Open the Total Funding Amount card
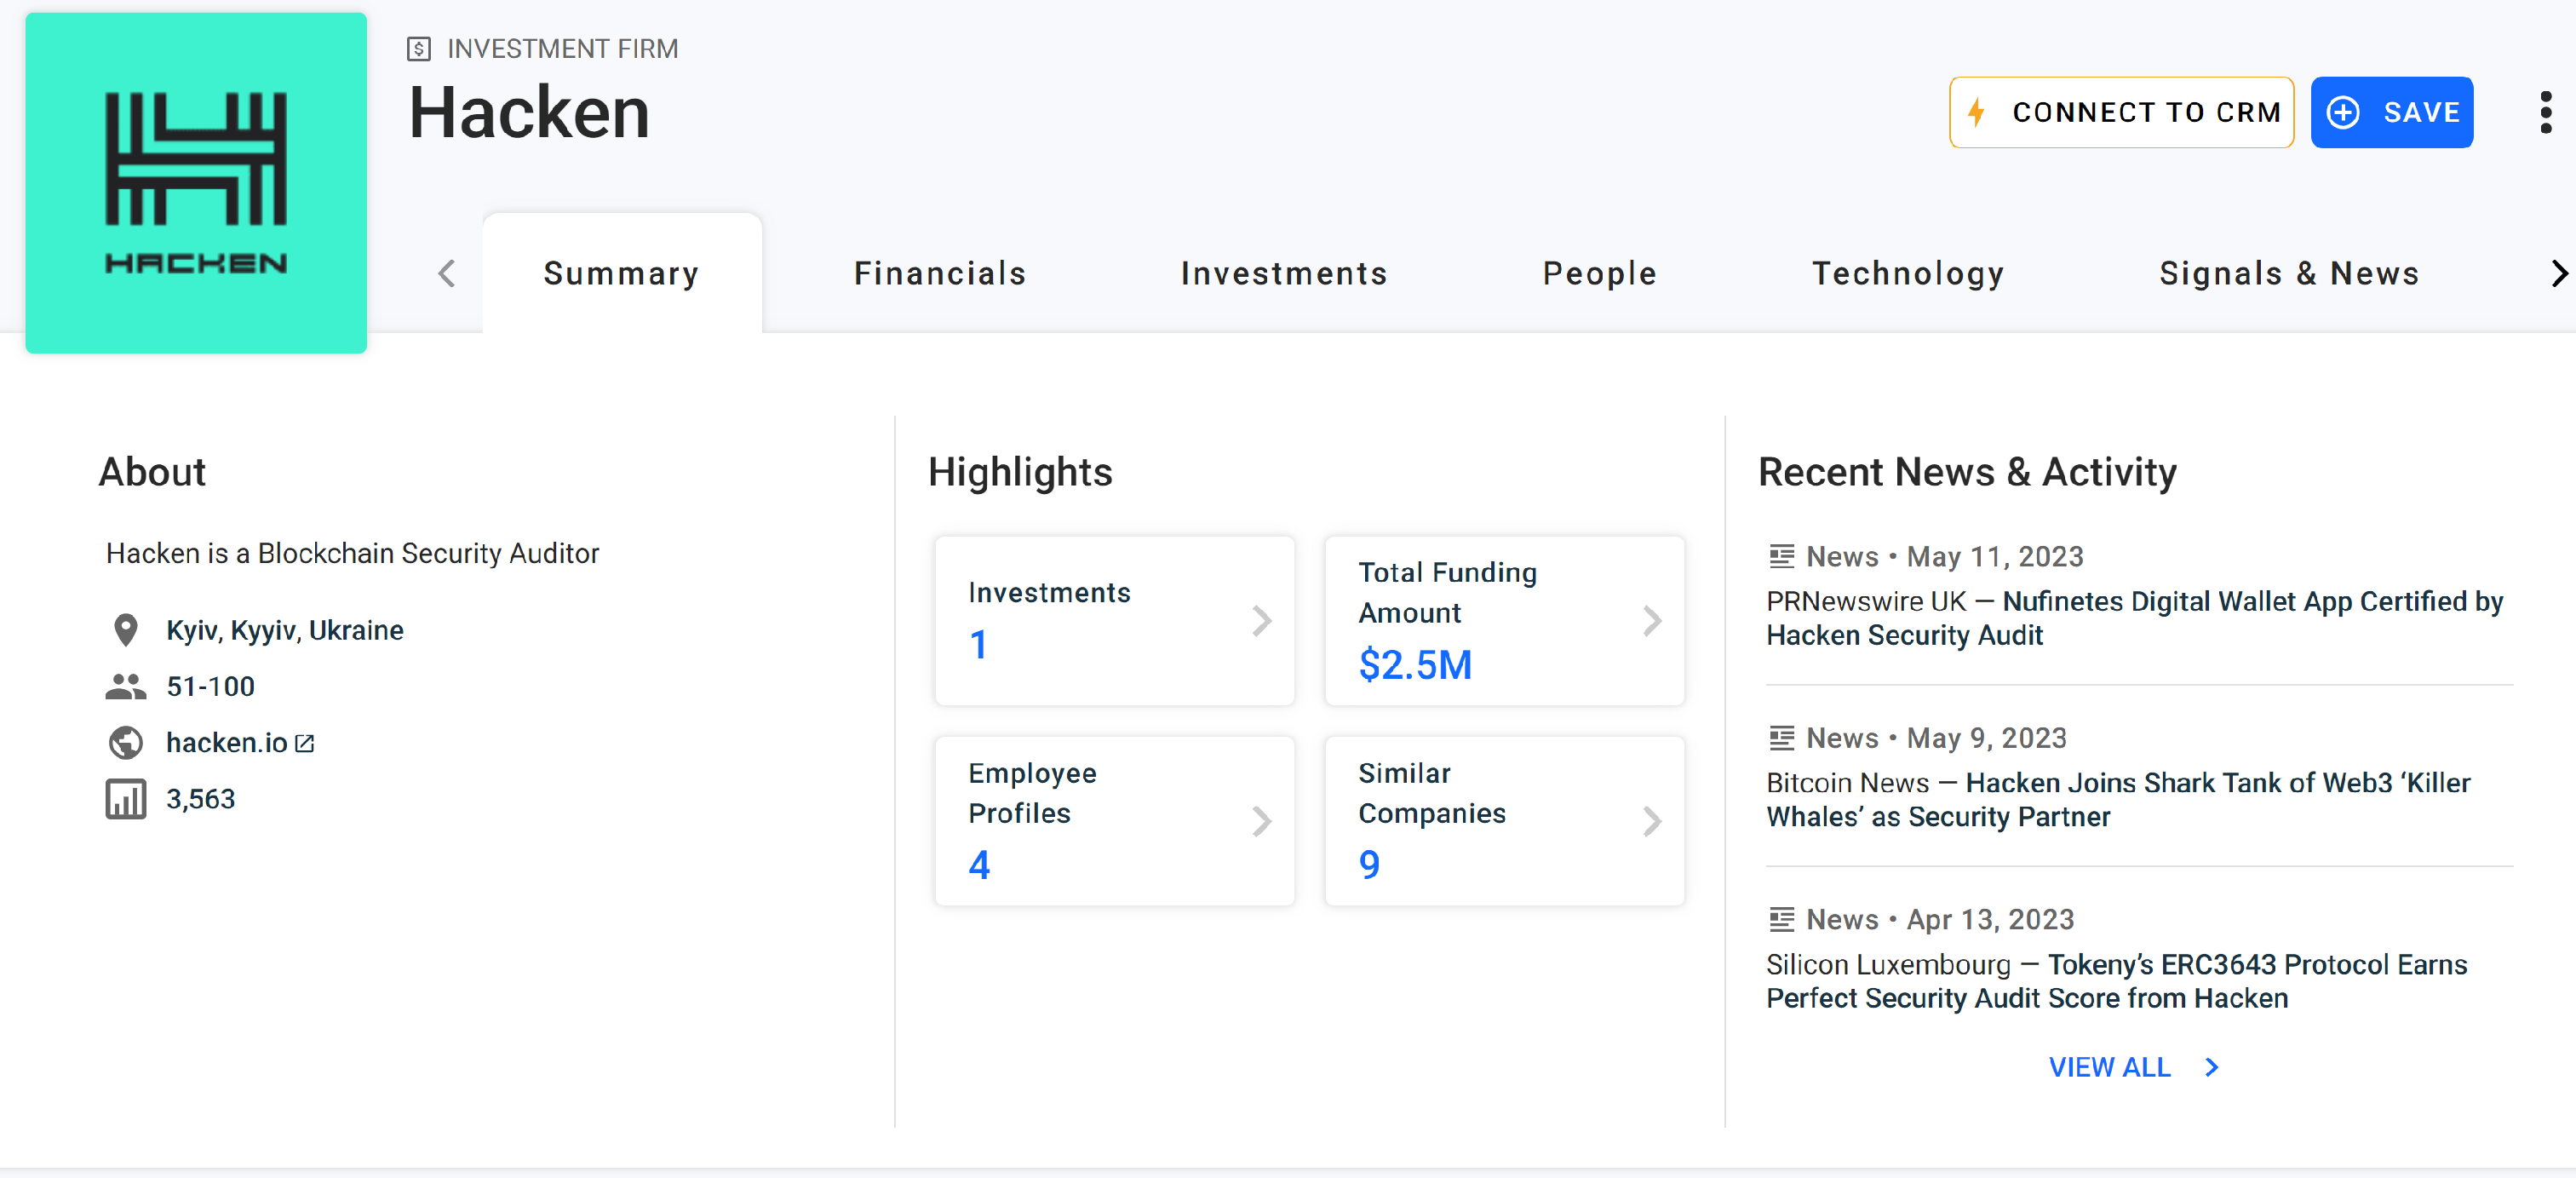This screenshot has width=2576, height=1178. point(1505,621)
